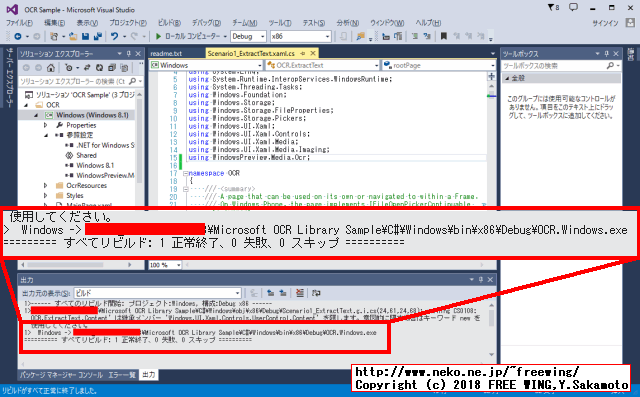The height and width of the screenshot is (397, 640).
Task: Open the ファイル menu
Action: (20, 23)
